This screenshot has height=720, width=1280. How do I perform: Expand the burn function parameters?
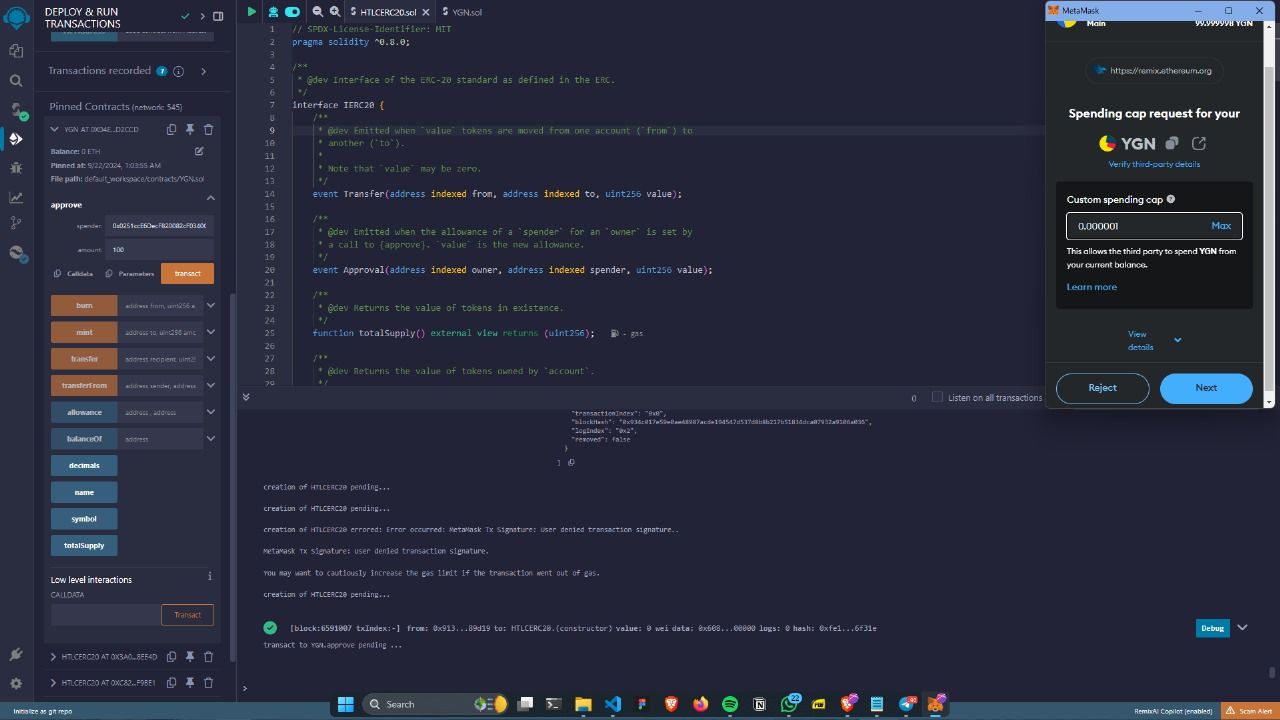pyautogui.click(x=210, y=305)
